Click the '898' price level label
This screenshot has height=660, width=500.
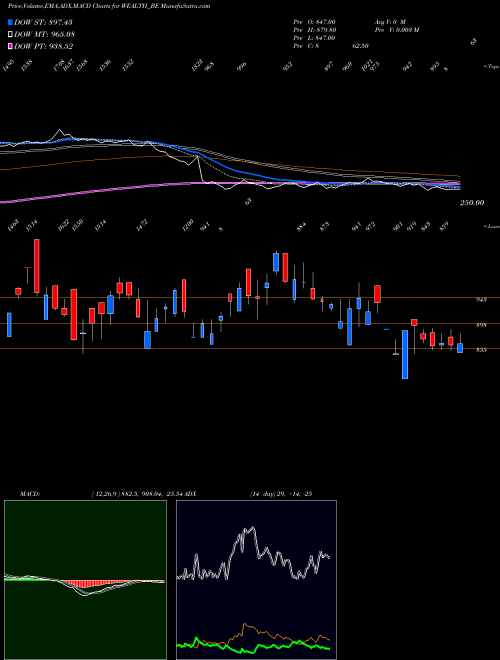(481, 325)
